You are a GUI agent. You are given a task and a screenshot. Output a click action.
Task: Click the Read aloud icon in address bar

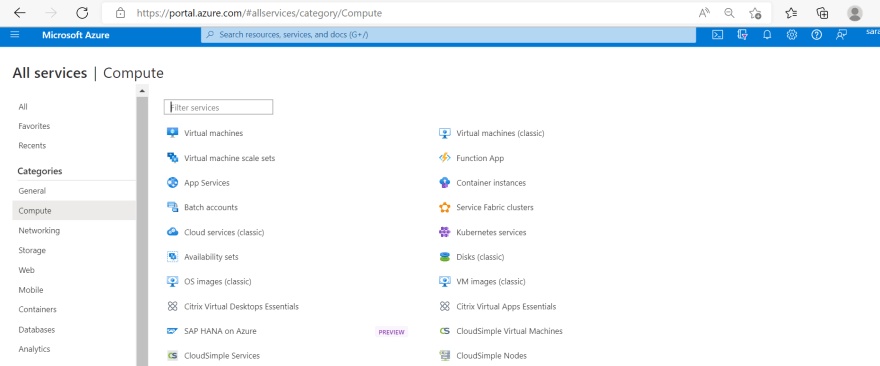(704, 13)
